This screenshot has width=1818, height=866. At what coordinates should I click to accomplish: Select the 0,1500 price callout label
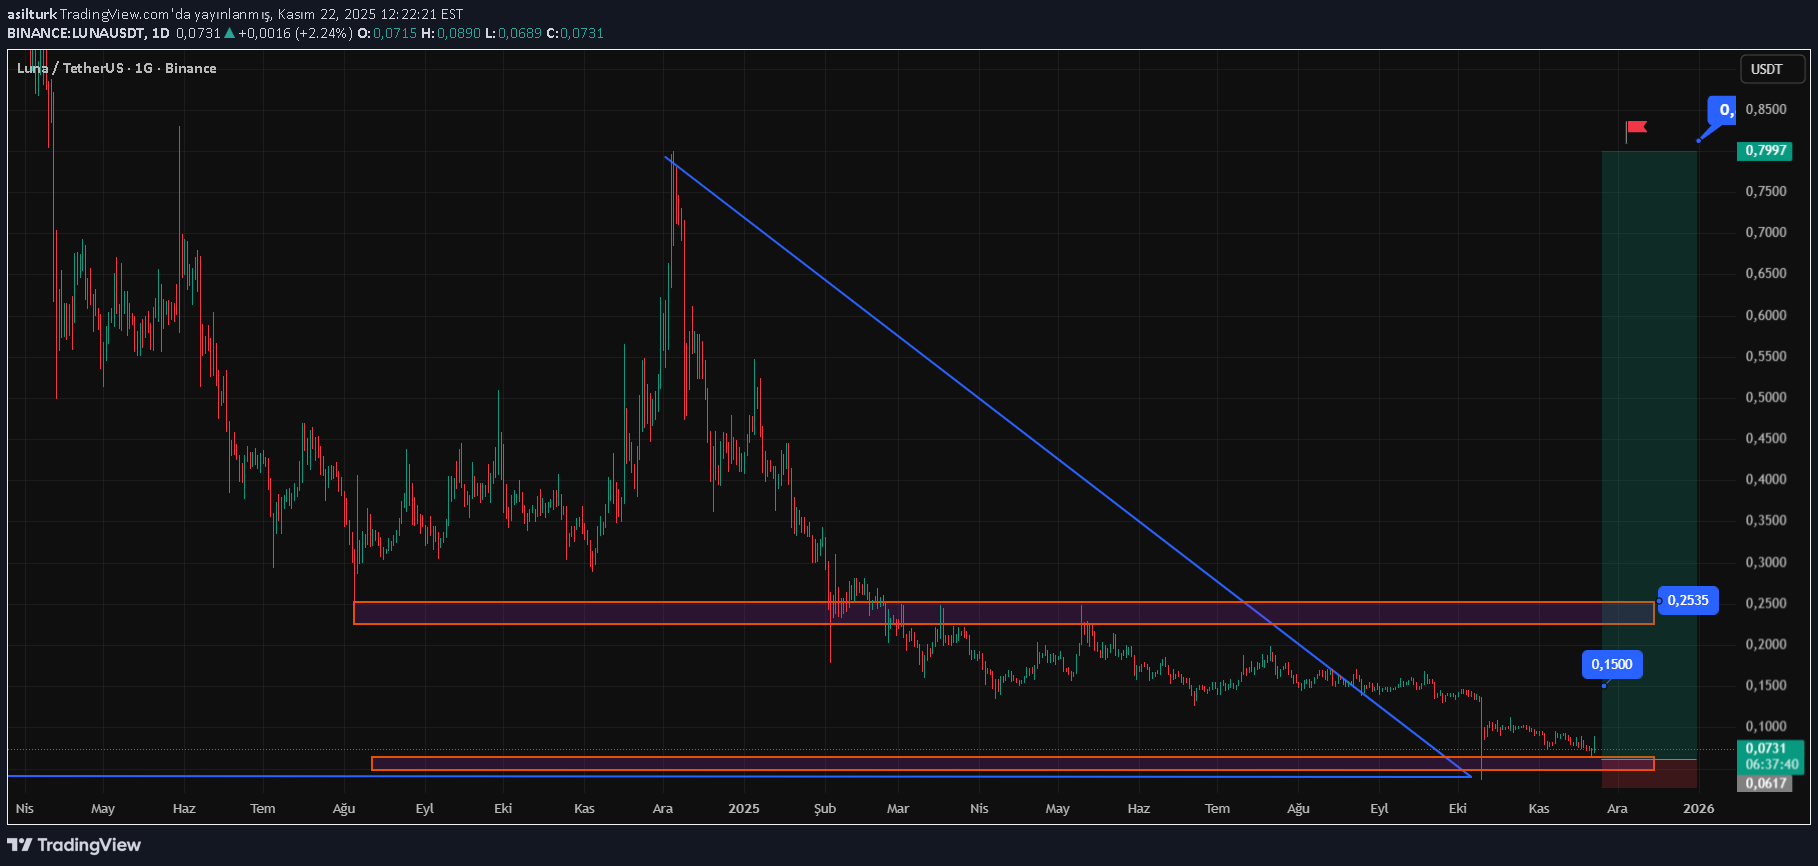click(1611, 664)
